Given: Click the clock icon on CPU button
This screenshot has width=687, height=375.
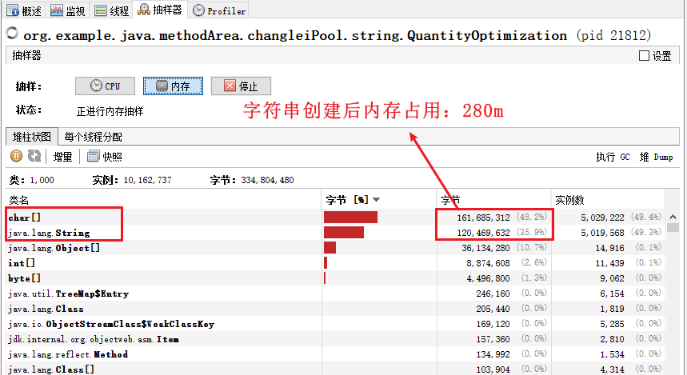Looking at the screenshot, I should coord(96,85).
